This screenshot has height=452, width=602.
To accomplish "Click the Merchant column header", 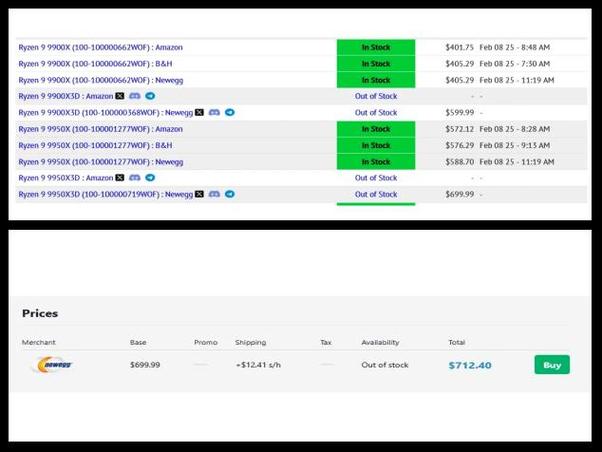I will pos(38,342).
